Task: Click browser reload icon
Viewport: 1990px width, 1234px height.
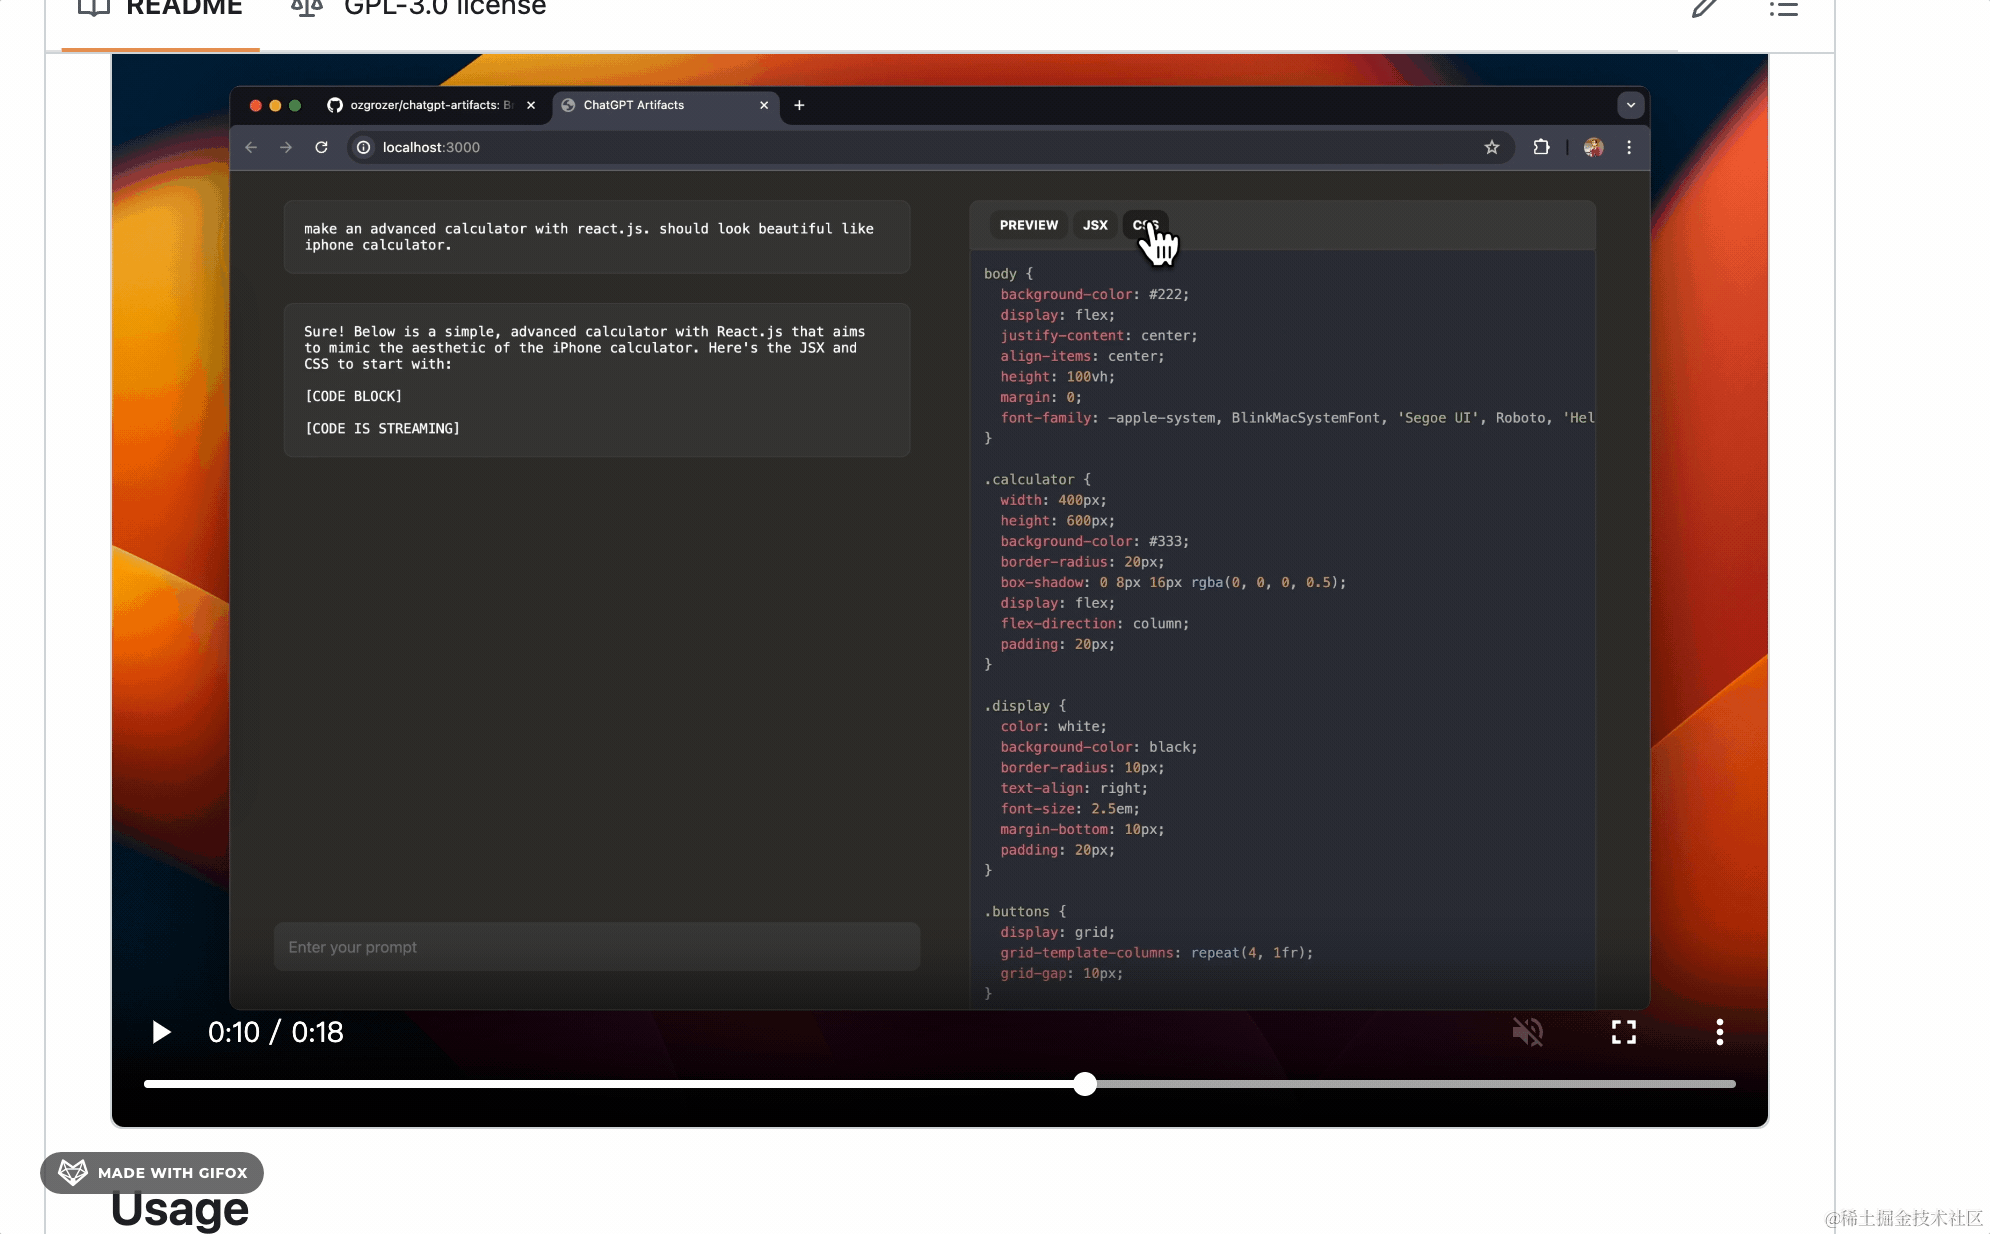Action: [x=321, y=147]
